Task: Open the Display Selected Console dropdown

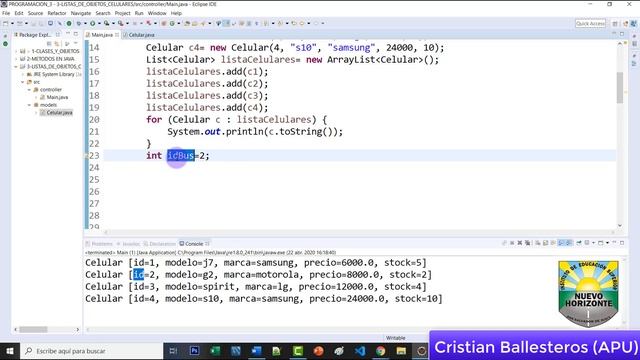Action: pos(593,243)
